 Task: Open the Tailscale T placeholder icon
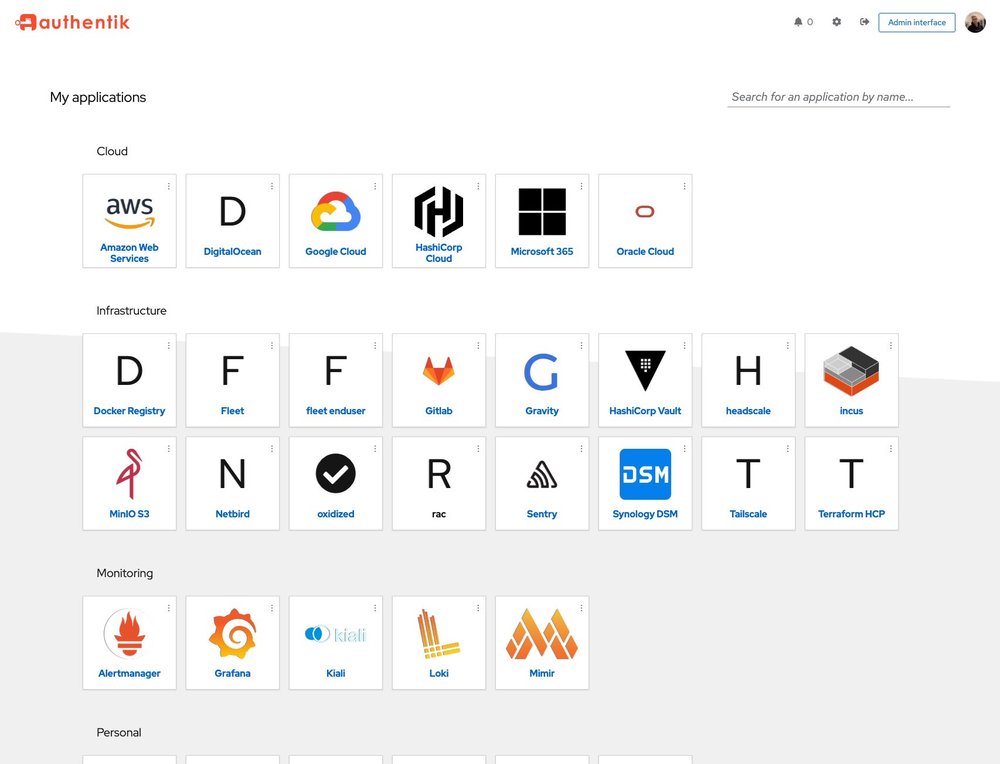pos(748,474)
